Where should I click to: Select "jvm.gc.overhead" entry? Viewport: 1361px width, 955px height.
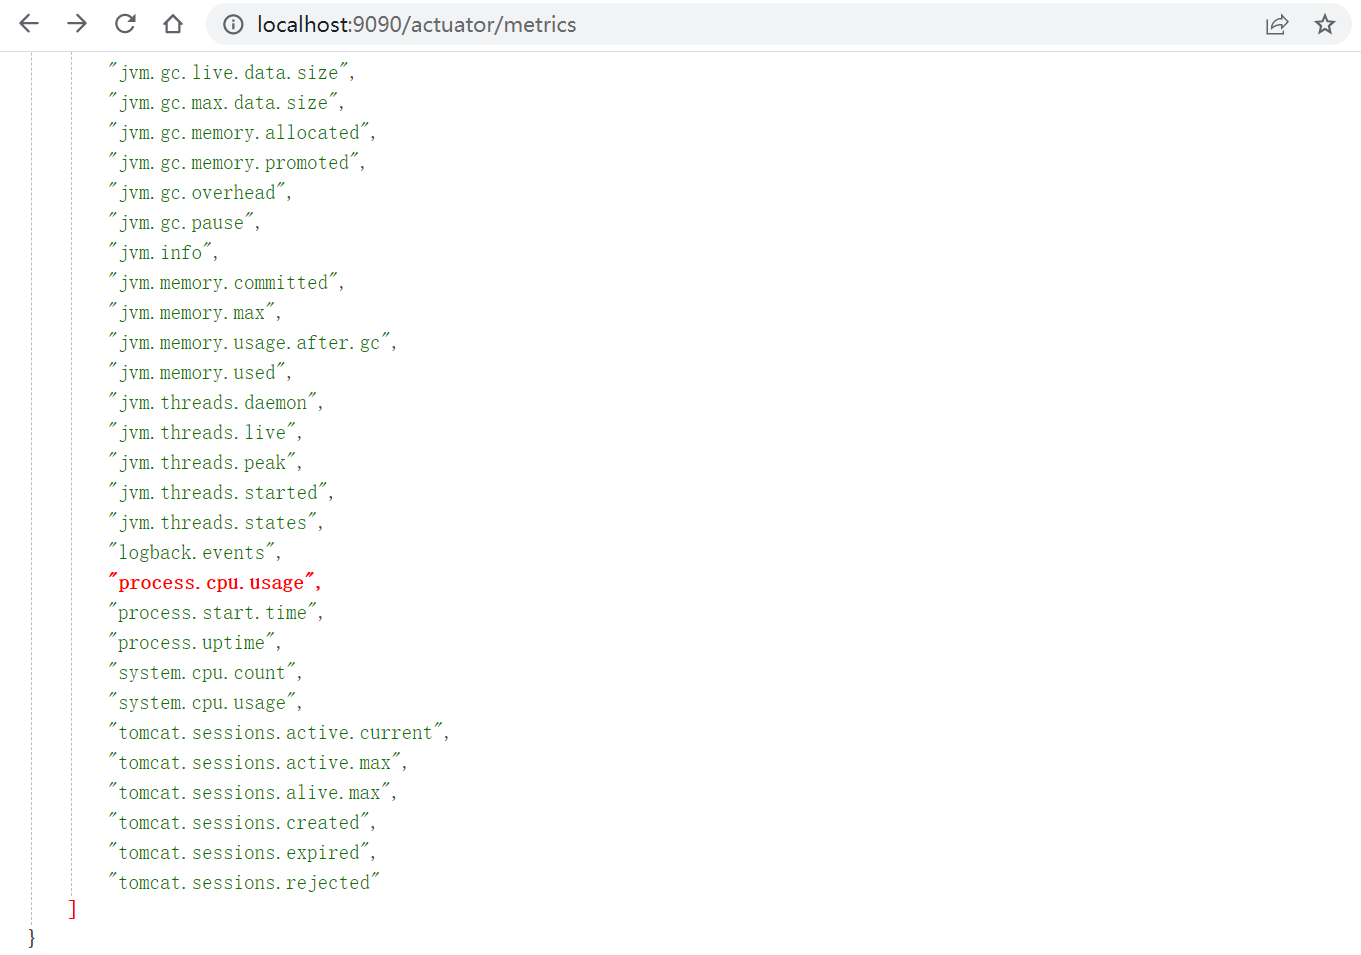[x=197, y=193]
